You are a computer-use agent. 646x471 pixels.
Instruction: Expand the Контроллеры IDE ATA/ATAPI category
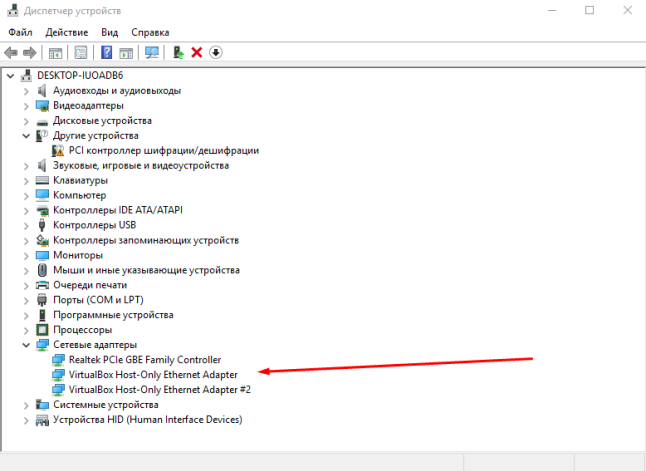click(26, 211)
